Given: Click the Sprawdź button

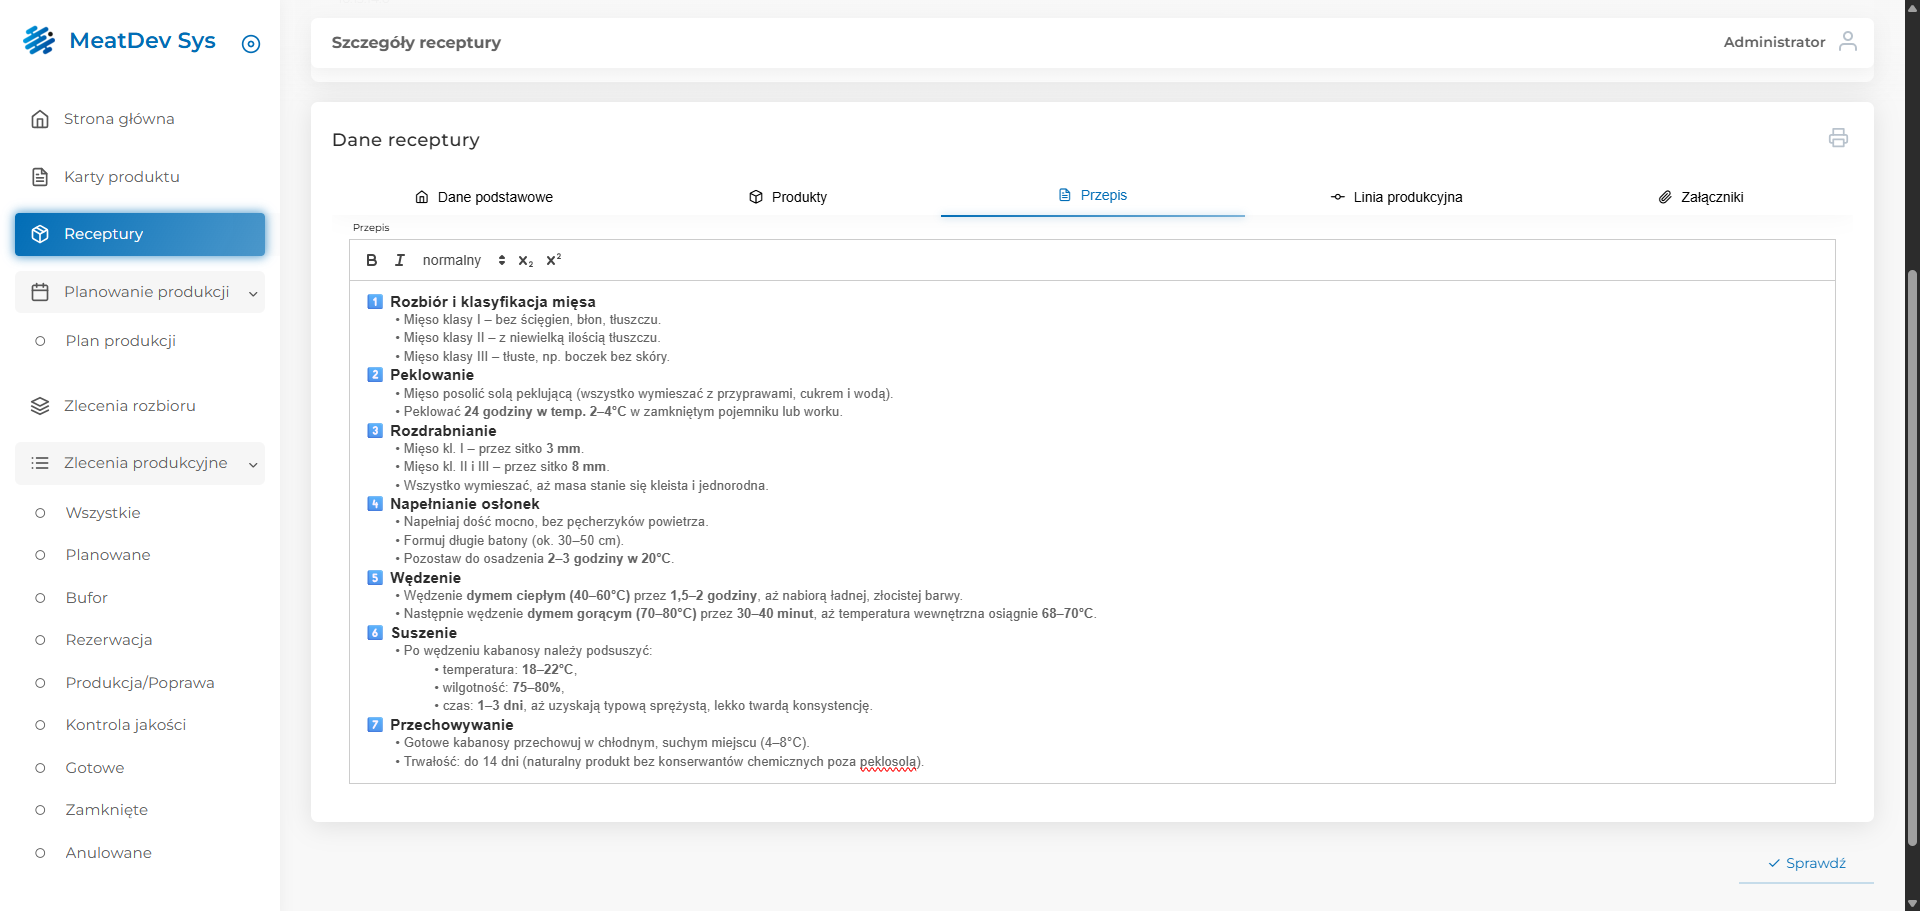Looking at the screenshot, I should click(1806, 863).
